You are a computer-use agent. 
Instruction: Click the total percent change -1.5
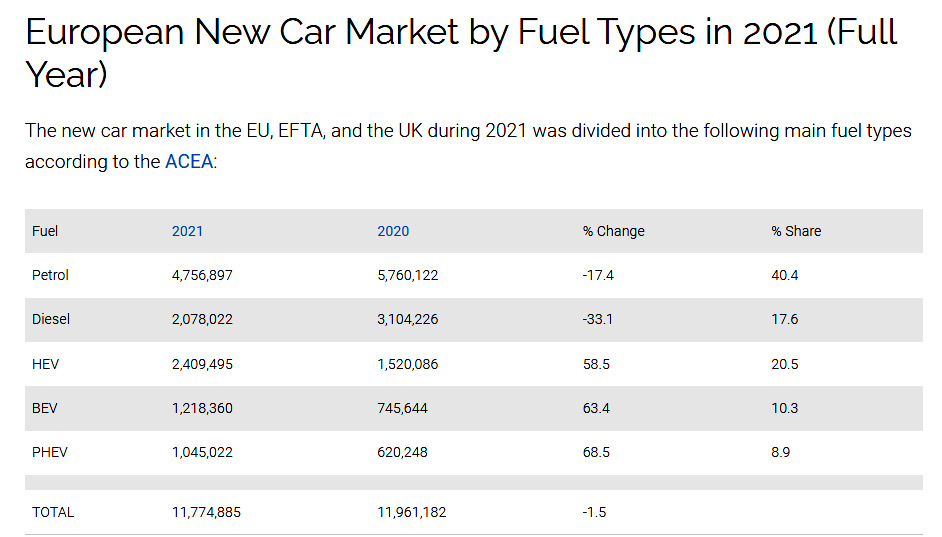click(594, 512)
